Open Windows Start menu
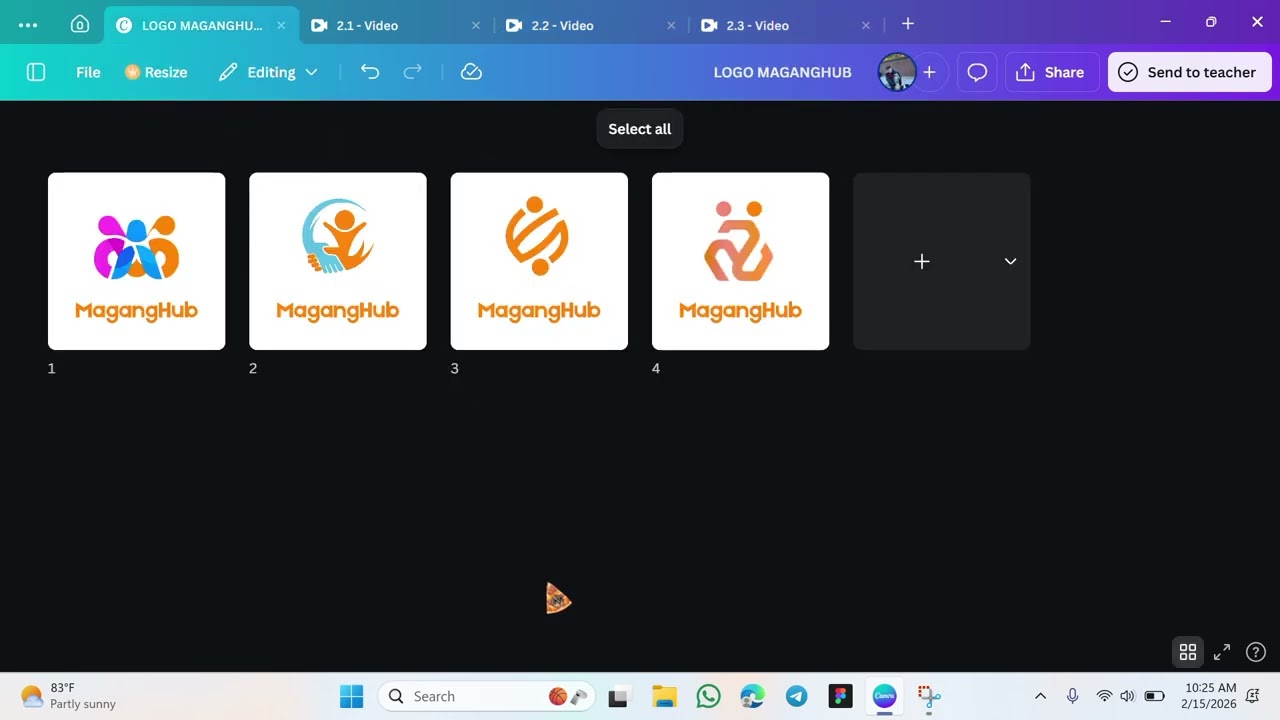Screen dimensions: 1280x720 pos(351,696)
